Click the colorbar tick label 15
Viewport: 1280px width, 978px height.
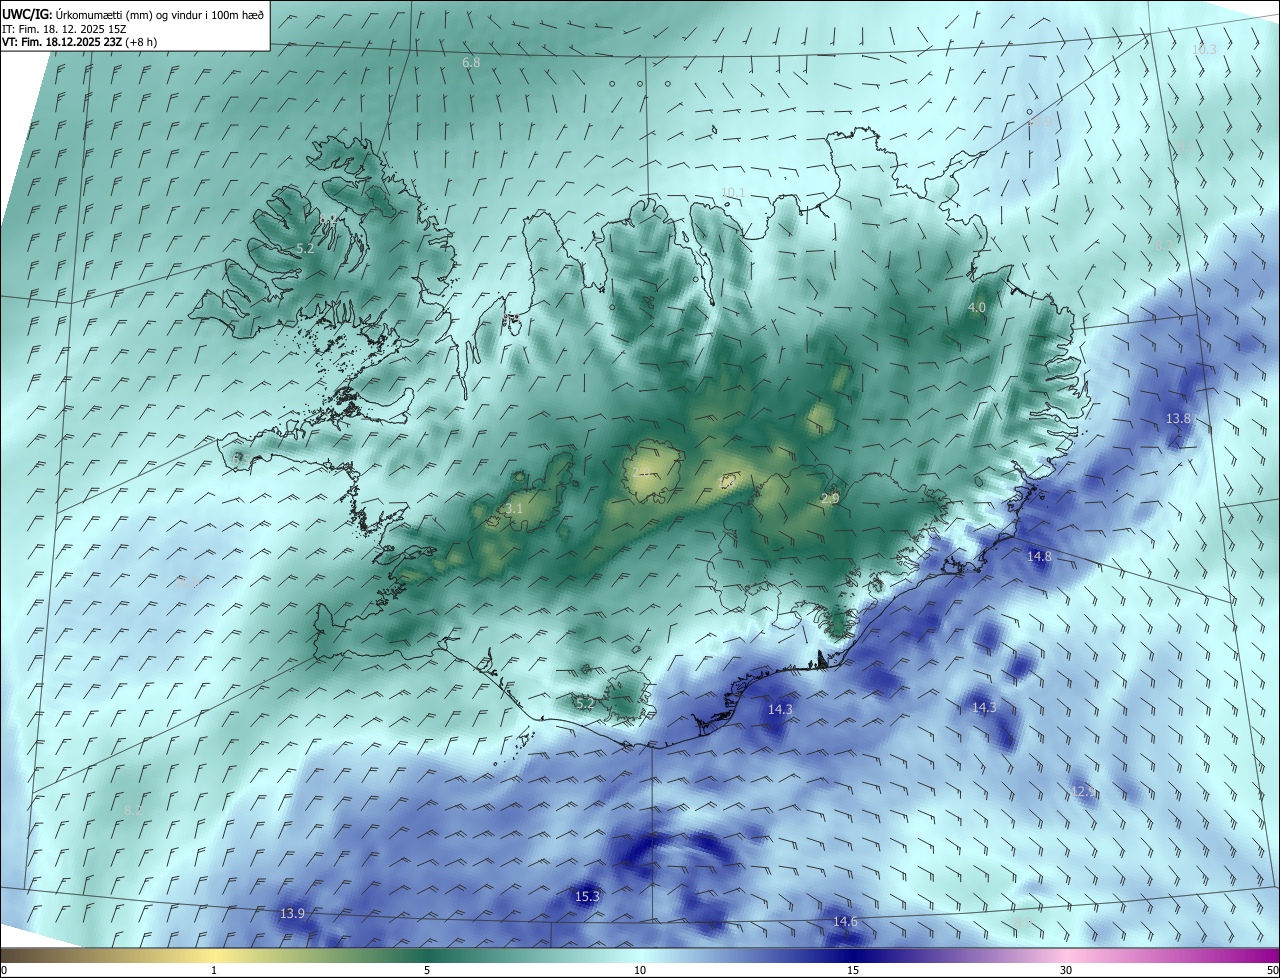[x=853, y=970]
